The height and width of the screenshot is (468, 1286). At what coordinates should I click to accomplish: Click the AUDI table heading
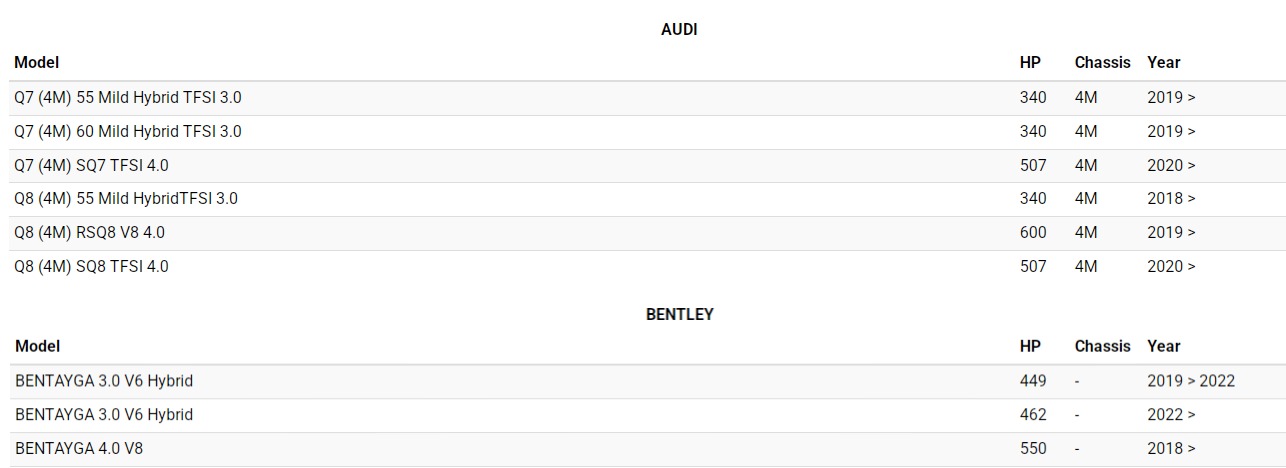(x=679, y=30)
